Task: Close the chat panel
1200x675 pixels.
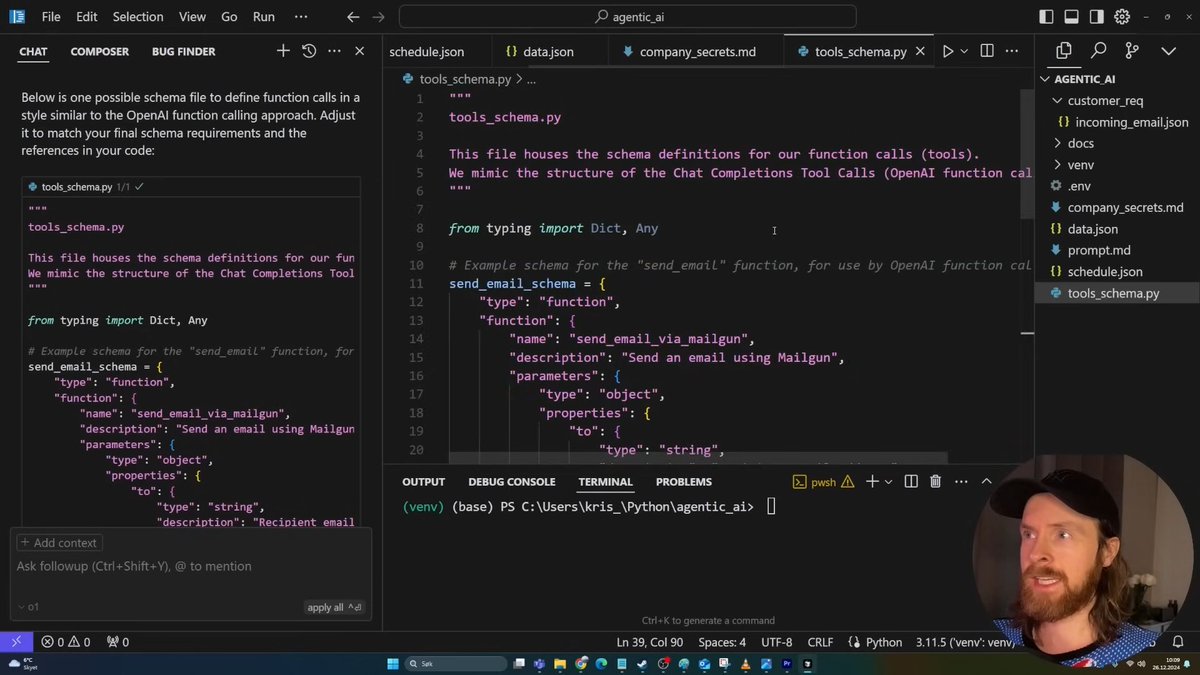Action: [360, 51]
